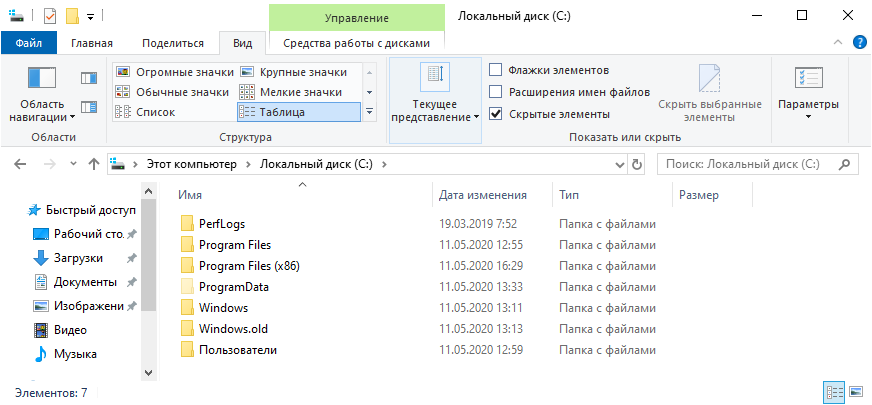872x405 pixels.
Task: Click the help question mark icon
Action: [x=858, y=42]
